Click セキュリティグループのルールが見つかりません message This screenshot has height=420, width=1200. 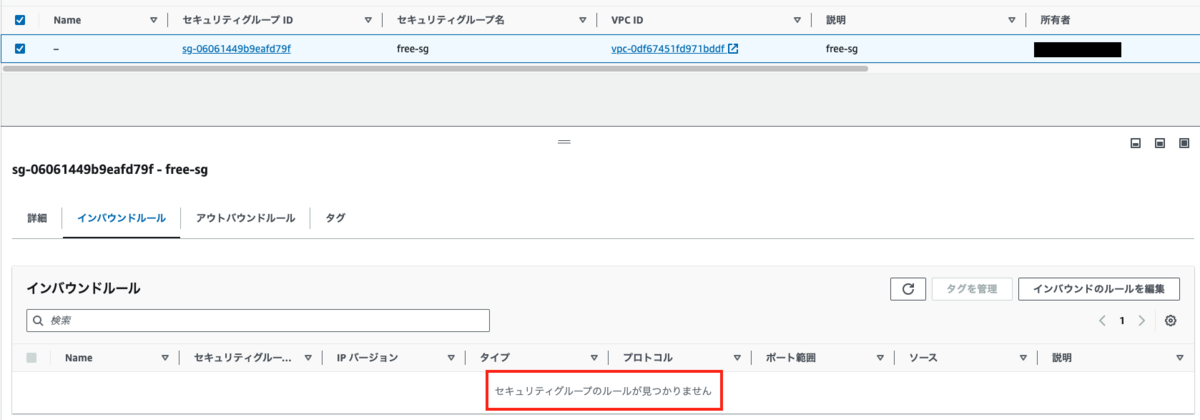pos(603,391)
